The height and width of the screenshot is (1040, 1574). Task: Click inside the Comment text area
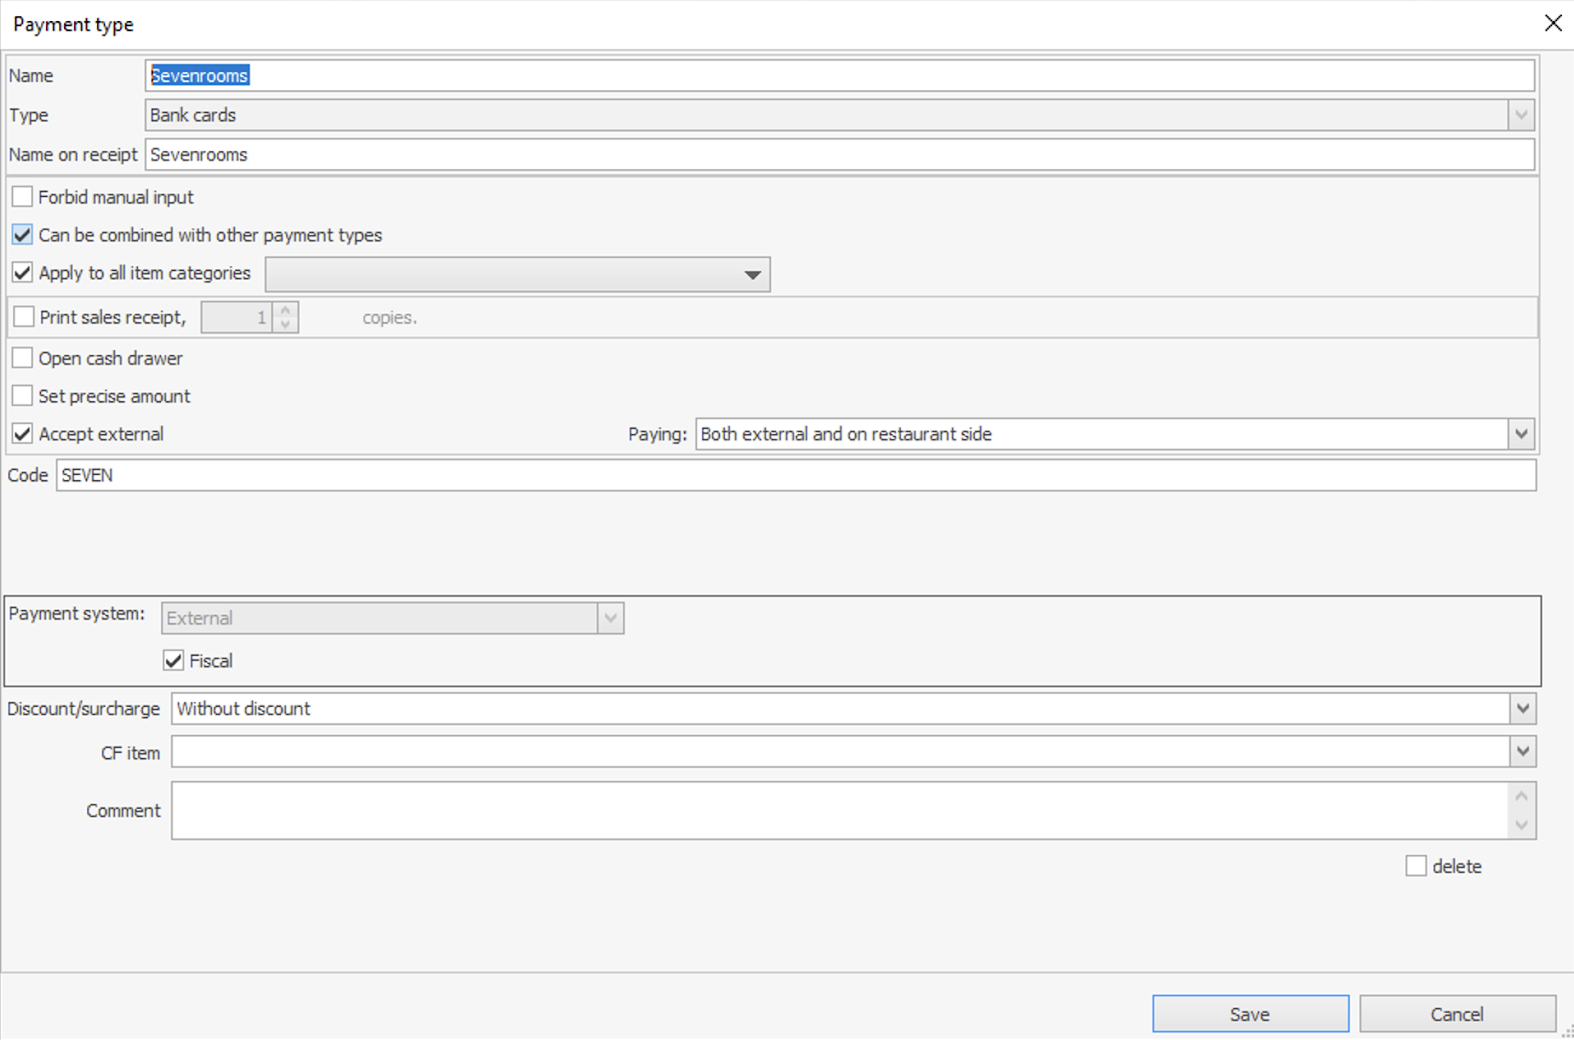(x=838, y=811)
